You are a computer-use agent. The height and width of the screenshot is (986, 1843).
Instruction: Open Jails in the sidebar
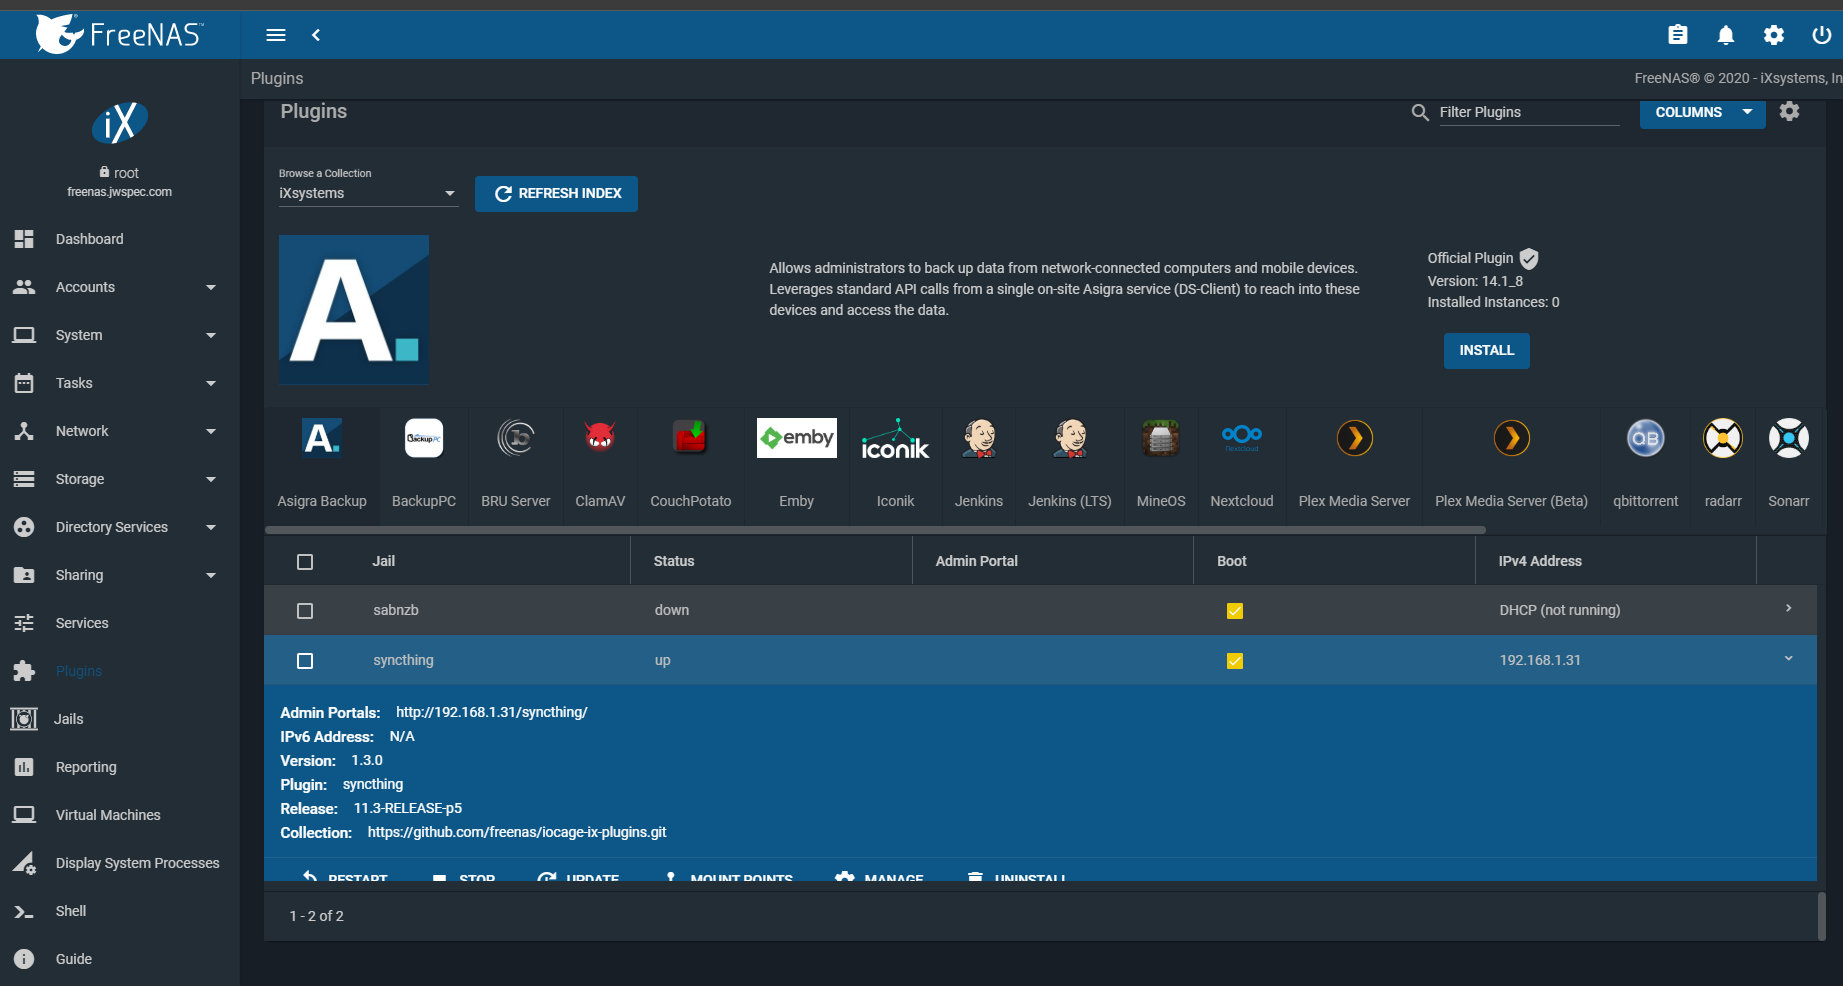(120, 719)
